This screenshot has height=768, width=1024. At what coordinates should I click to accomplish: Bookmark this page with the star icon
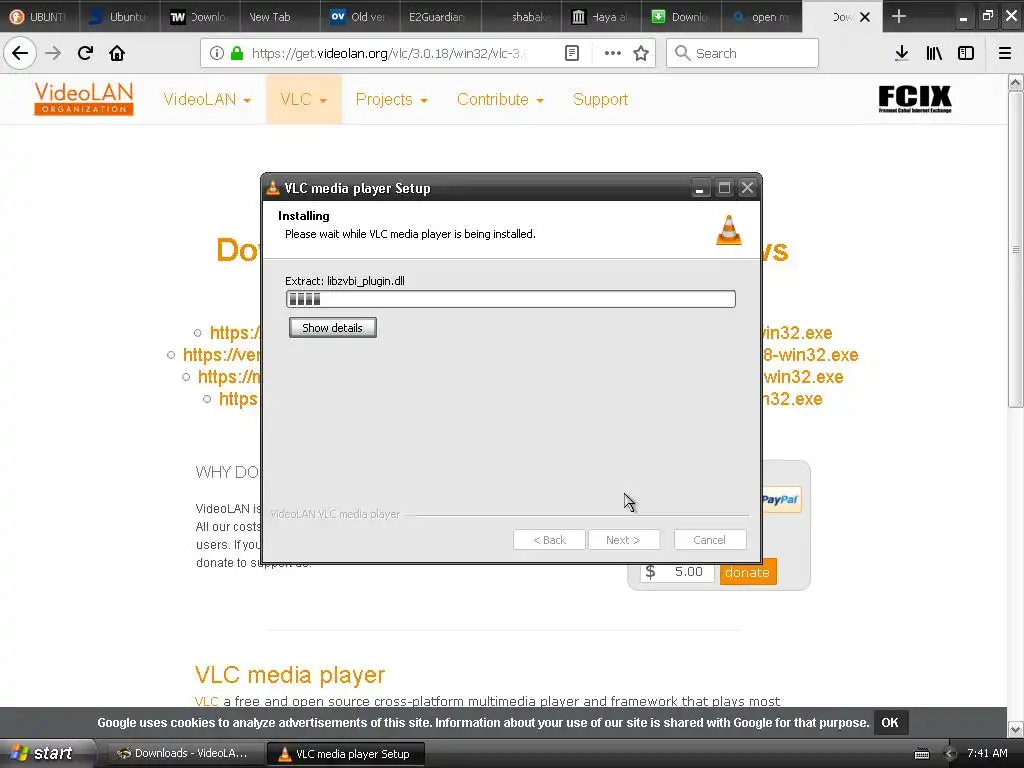pyautogui.click(x=641, y=53)
